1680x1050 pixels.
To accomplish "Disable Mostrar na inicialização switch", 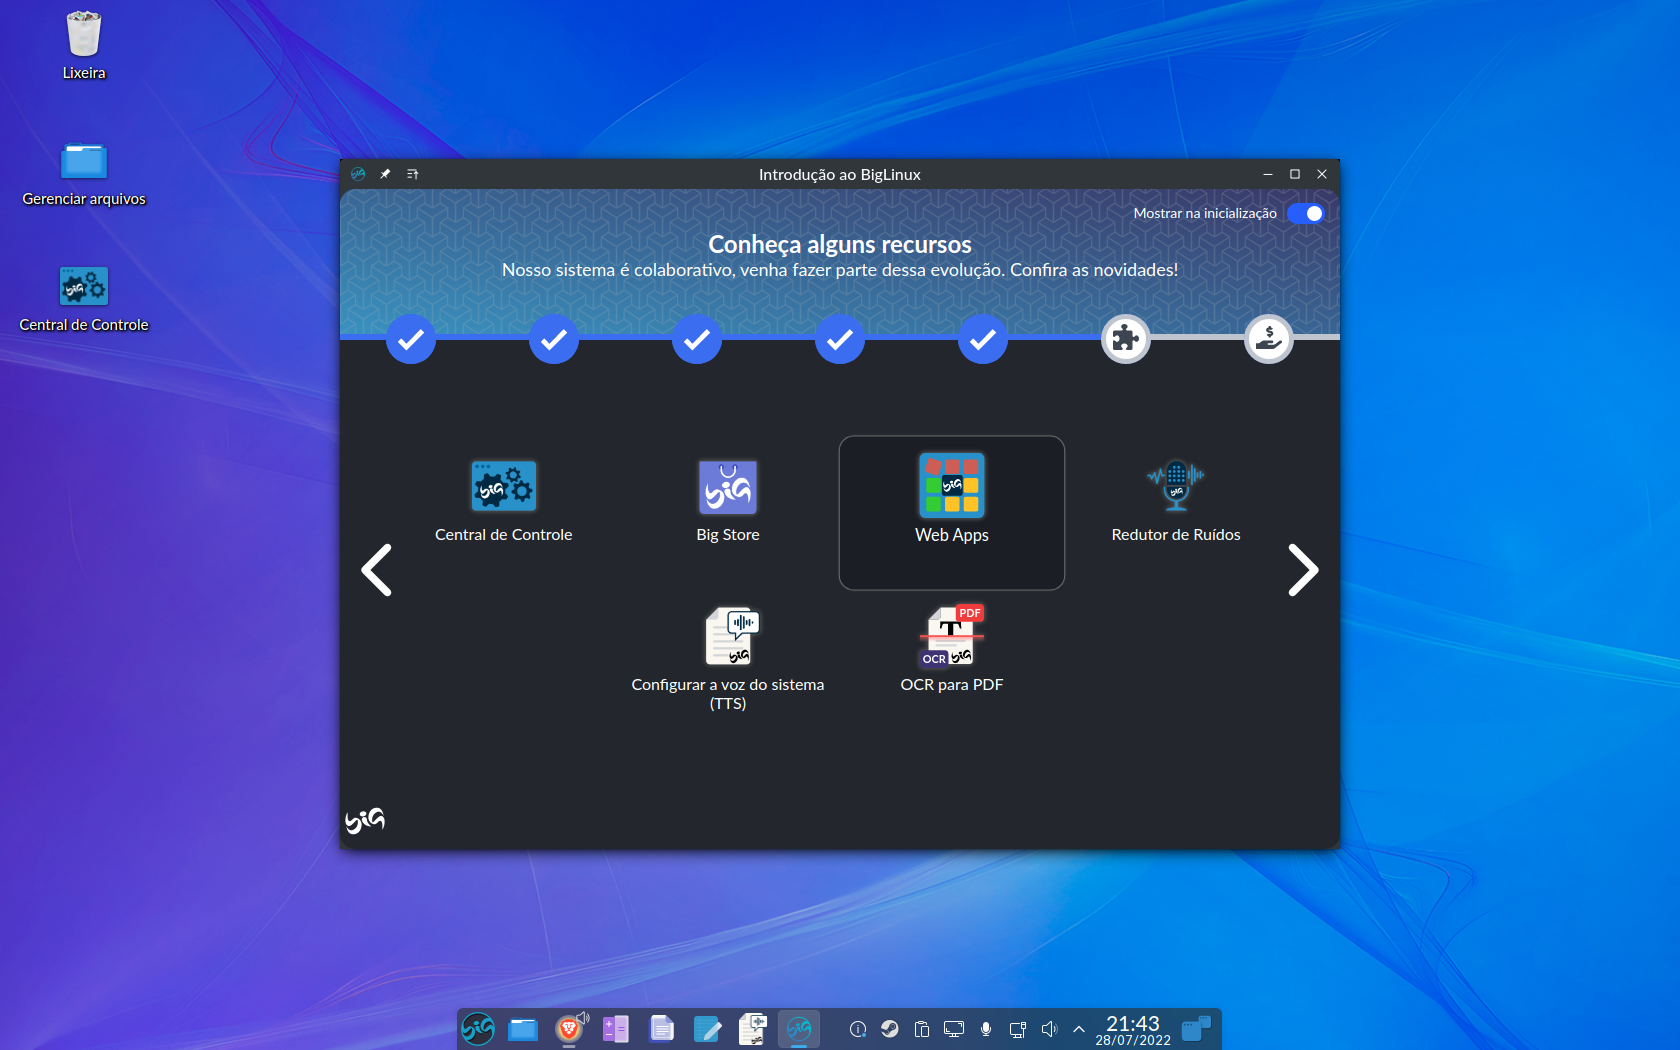I will click(x=1305, y=213).
